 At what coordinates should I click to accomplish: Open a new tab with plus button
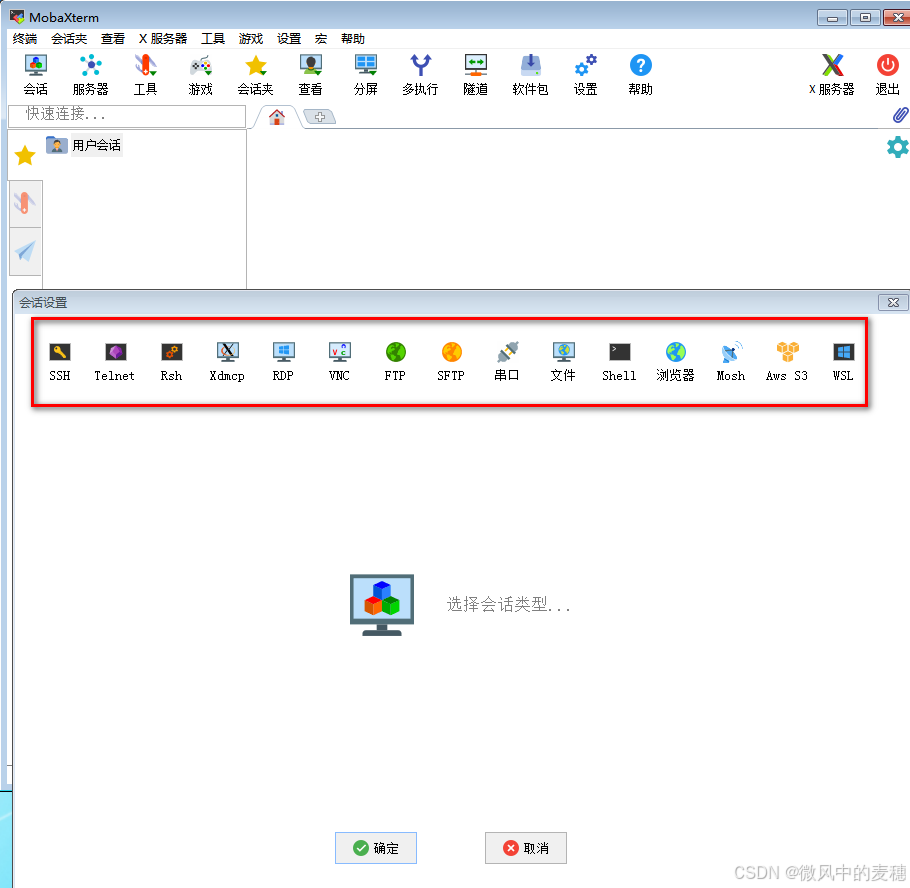point(320,117)
